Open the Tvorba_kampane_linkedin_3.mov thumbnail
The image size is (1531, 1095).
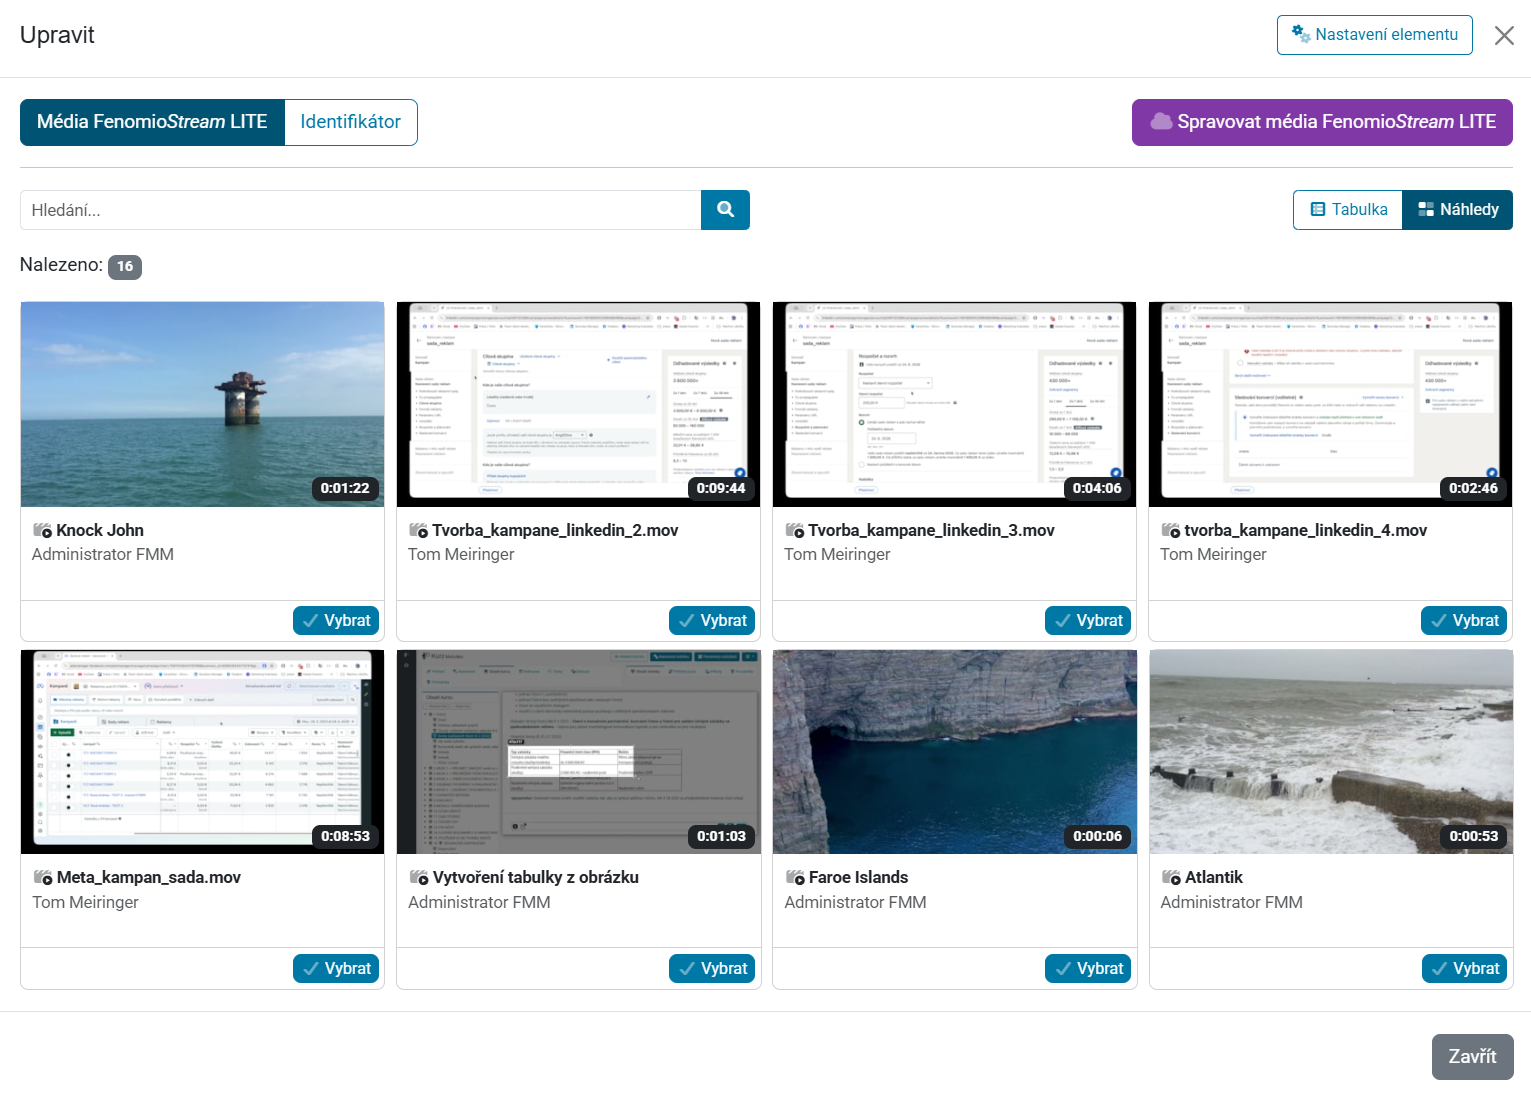click(x=955, y=404)
